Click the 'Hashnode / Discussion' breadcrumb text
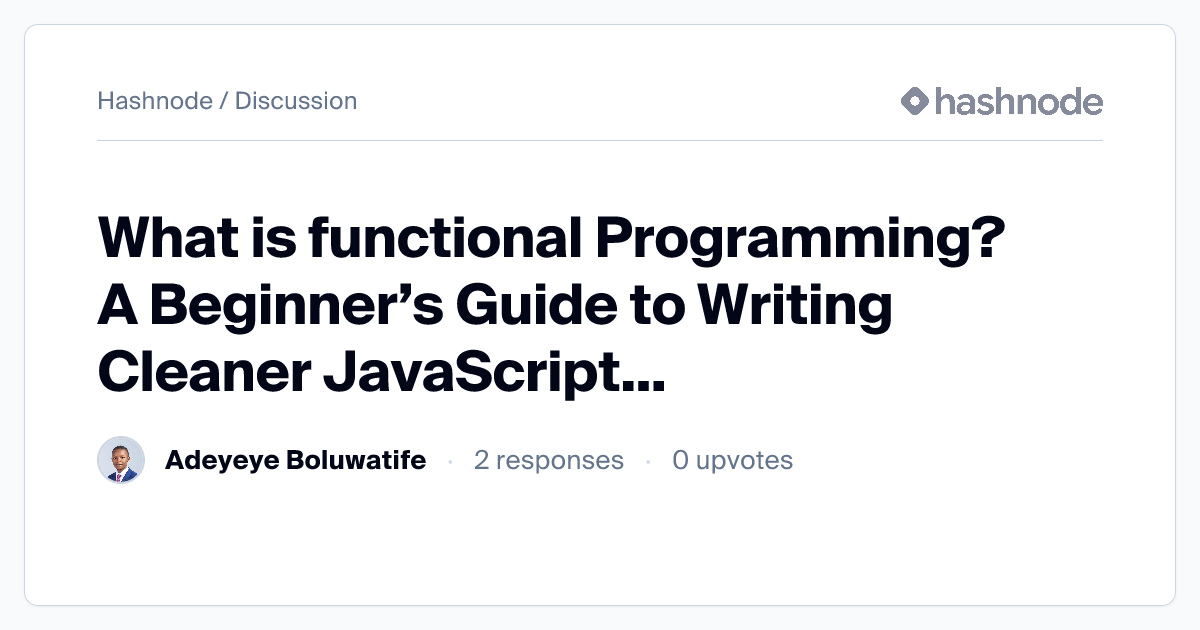Screen dimensions: 1200x630 click(227, 101)
